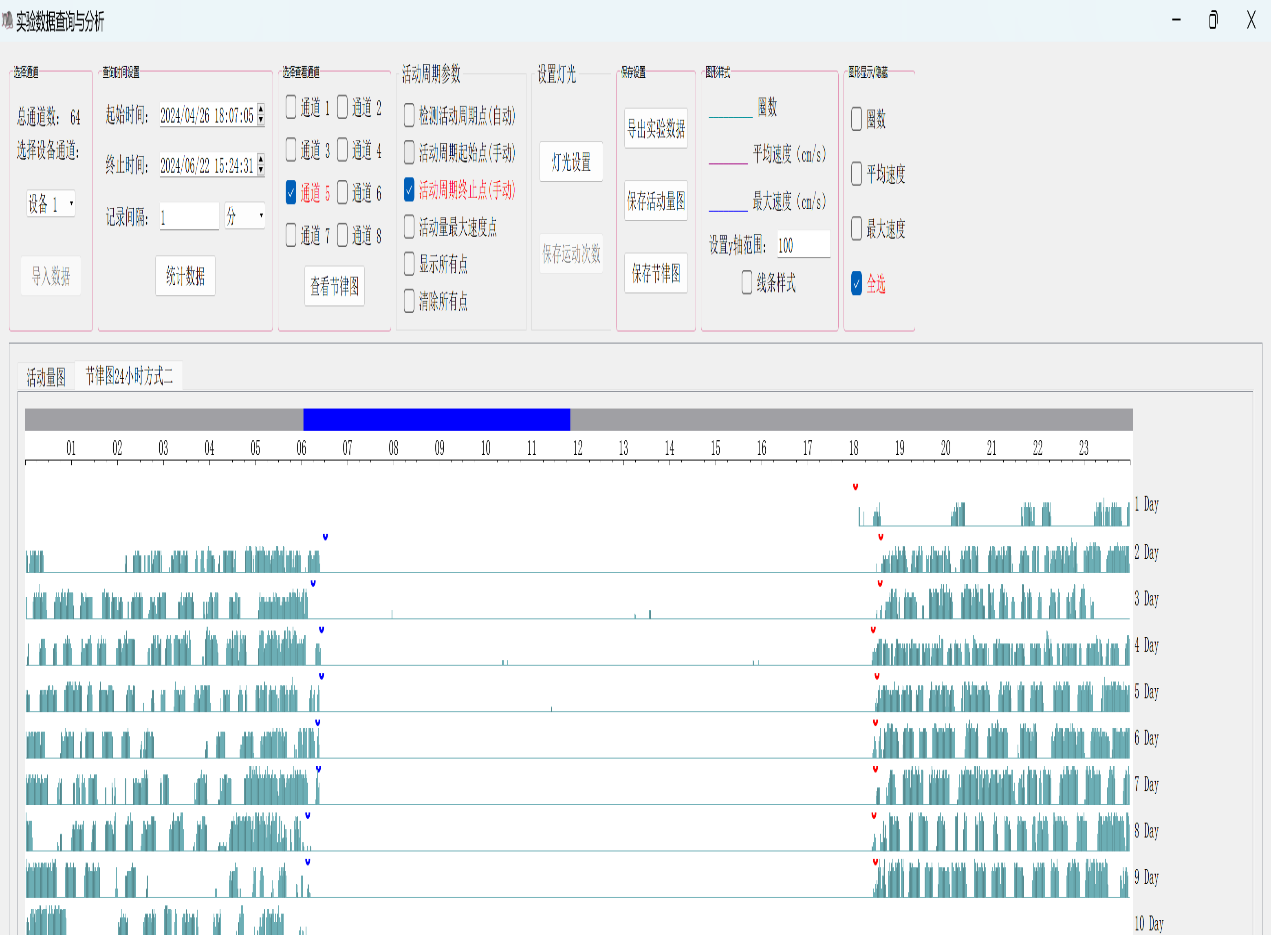Enable the 通道 1 checkbox
Viewport: 1271px width, 935px height.
tap(292, 107)
